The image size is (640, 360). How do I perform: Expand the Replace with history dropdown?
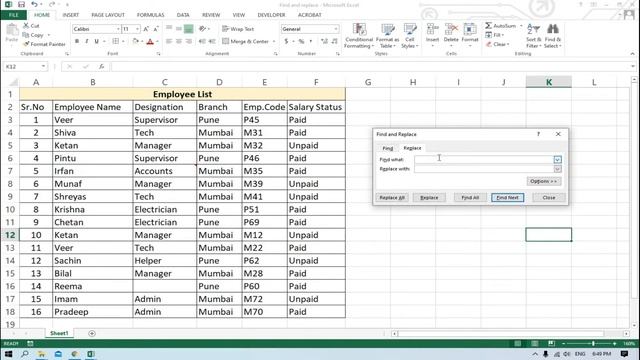[558, 169]
